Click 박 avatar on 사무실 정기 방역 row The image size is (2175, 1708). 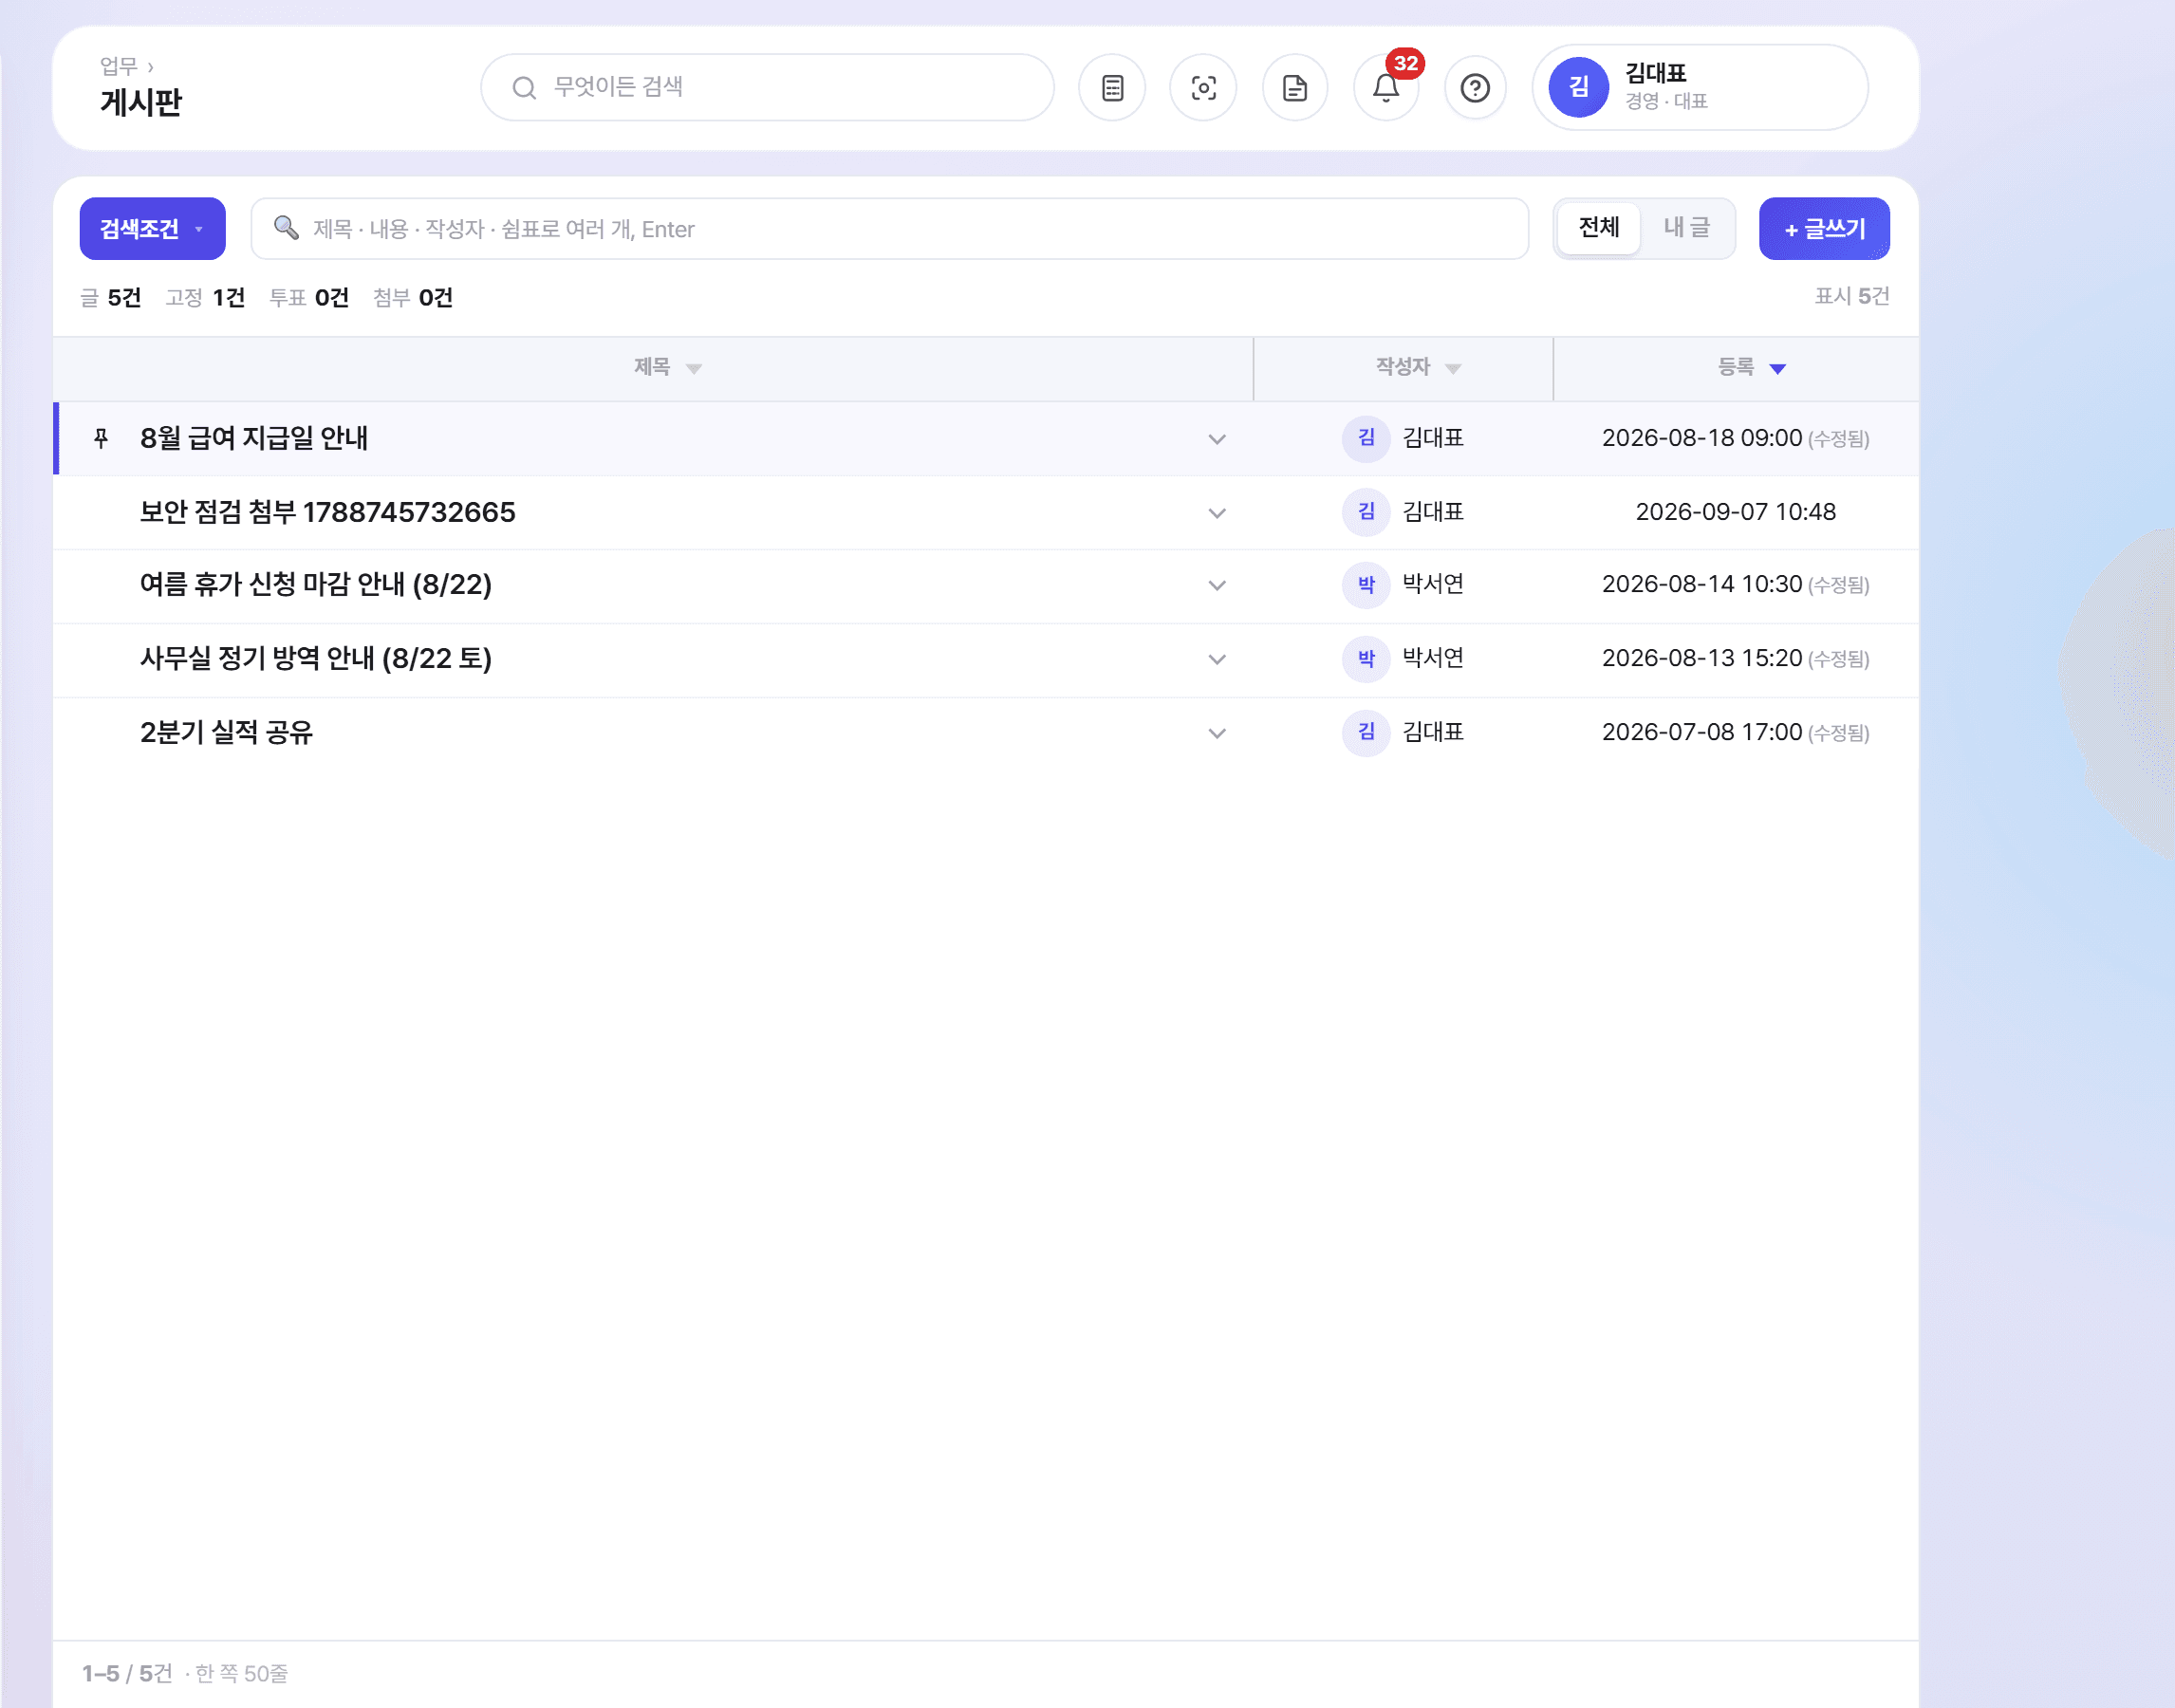pyautogui.click(x=1366, y=659)
